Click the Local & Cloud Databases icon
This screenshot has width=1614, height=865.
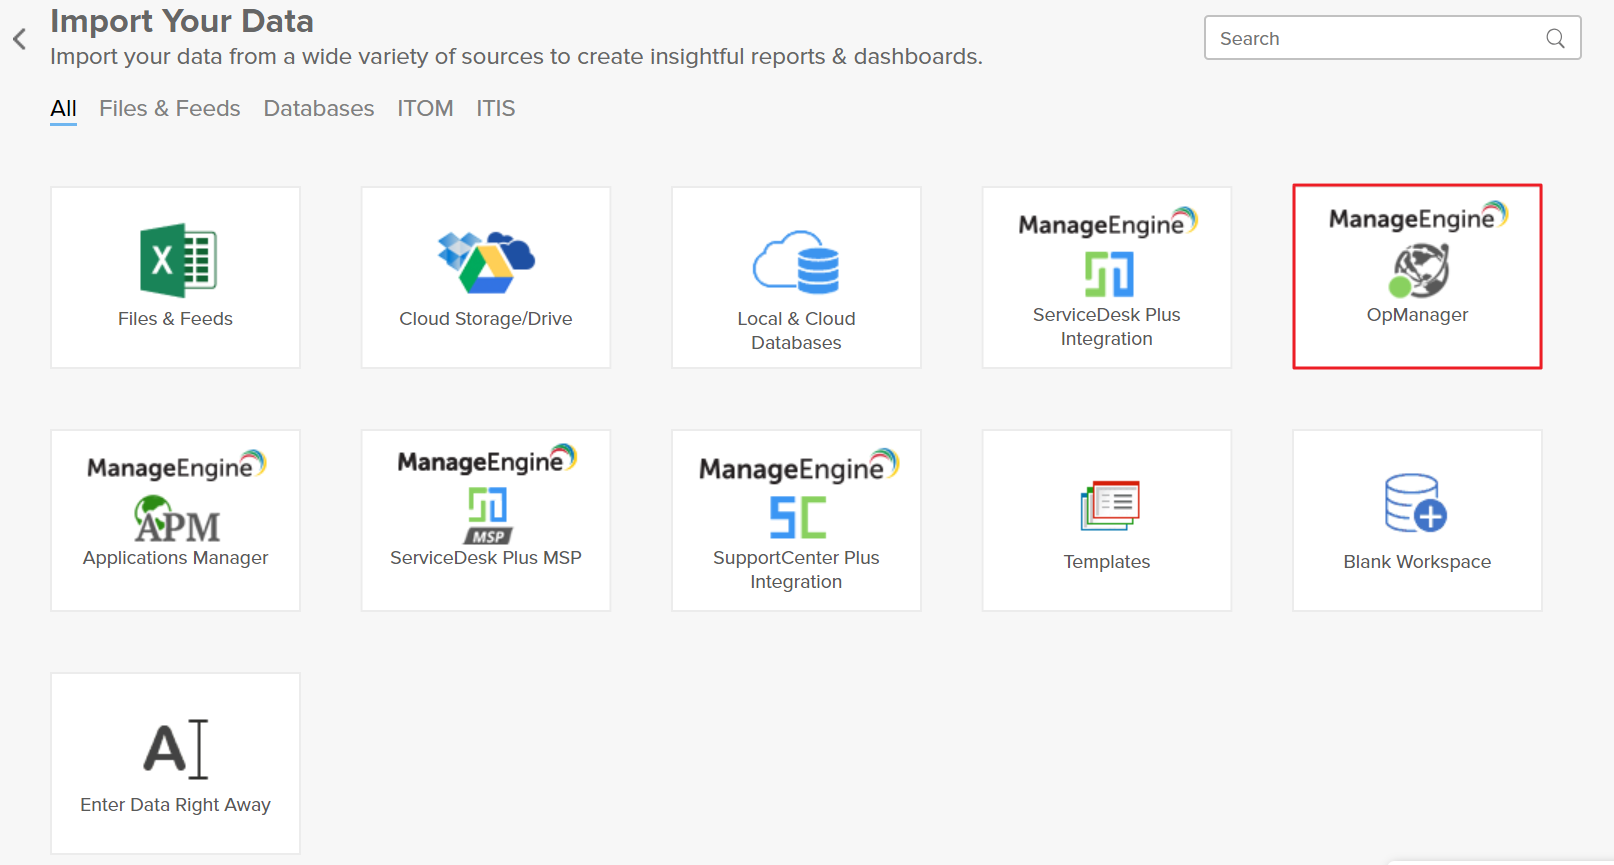pos(796,262)
